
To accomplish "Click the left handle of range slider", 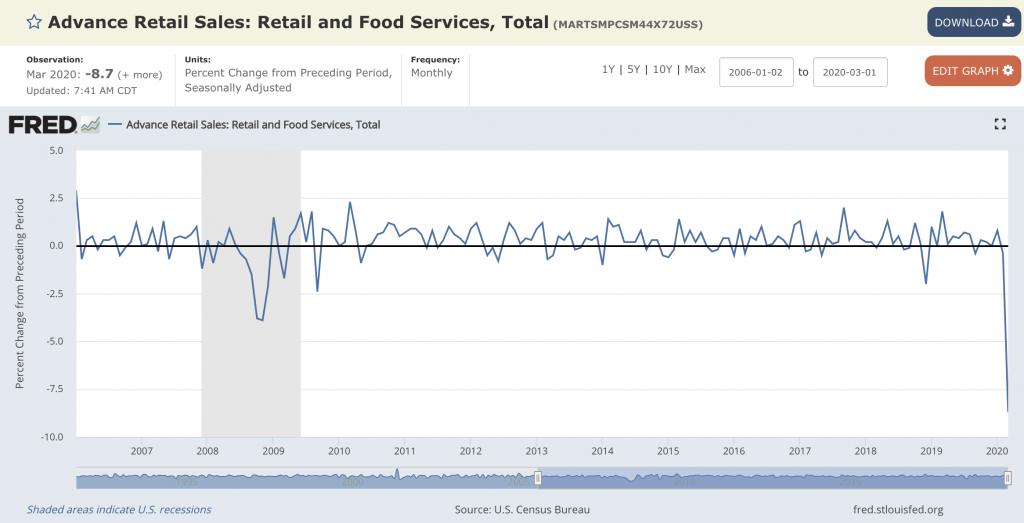I will 537,479.
